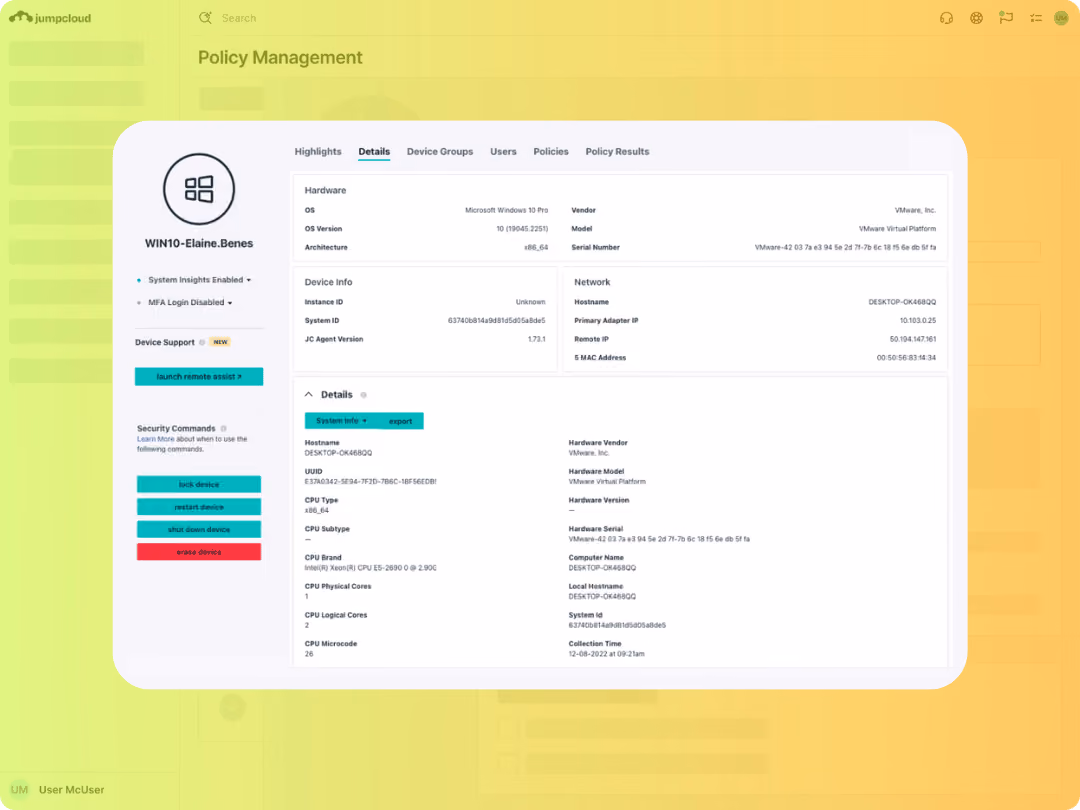Screen dimensions: 1080x810
Task: Focus the top Search field
Action: coord(238,18)
